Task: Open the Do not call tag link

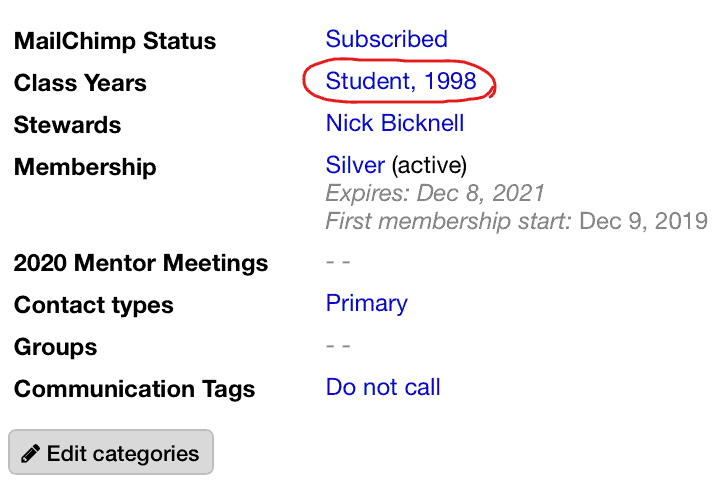Action: pos(383,387)
